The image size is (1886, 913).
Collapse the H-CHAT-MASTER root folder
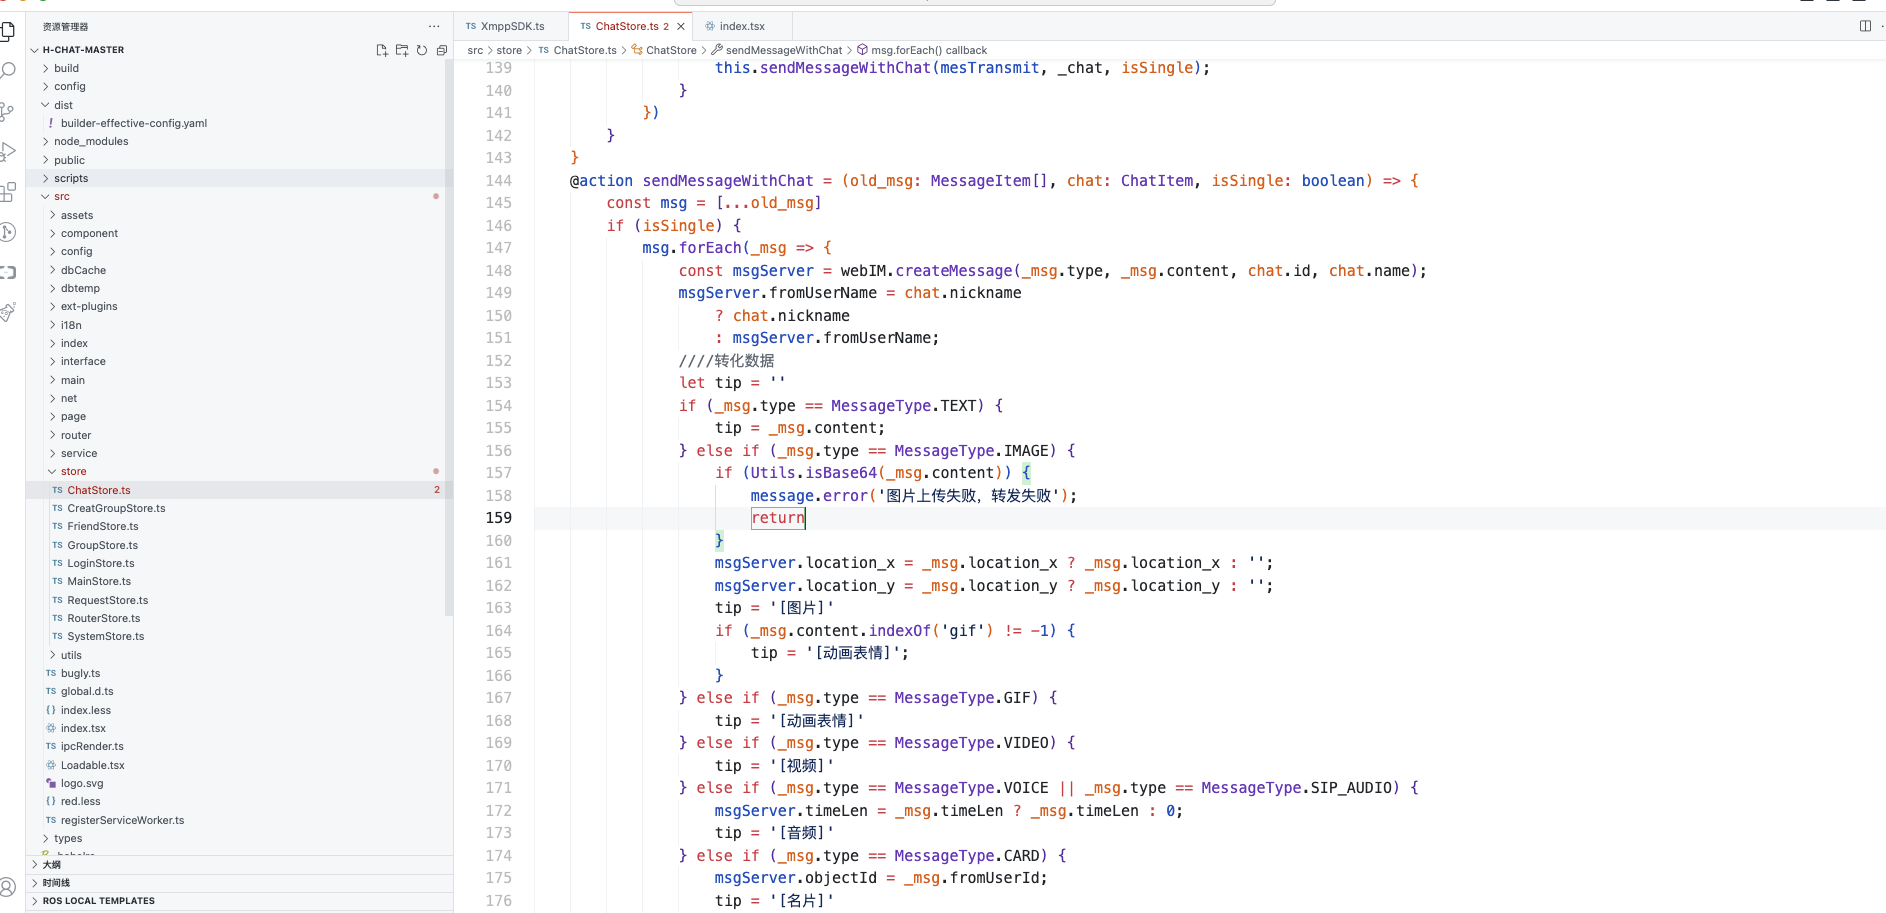[x=240, y=50]
